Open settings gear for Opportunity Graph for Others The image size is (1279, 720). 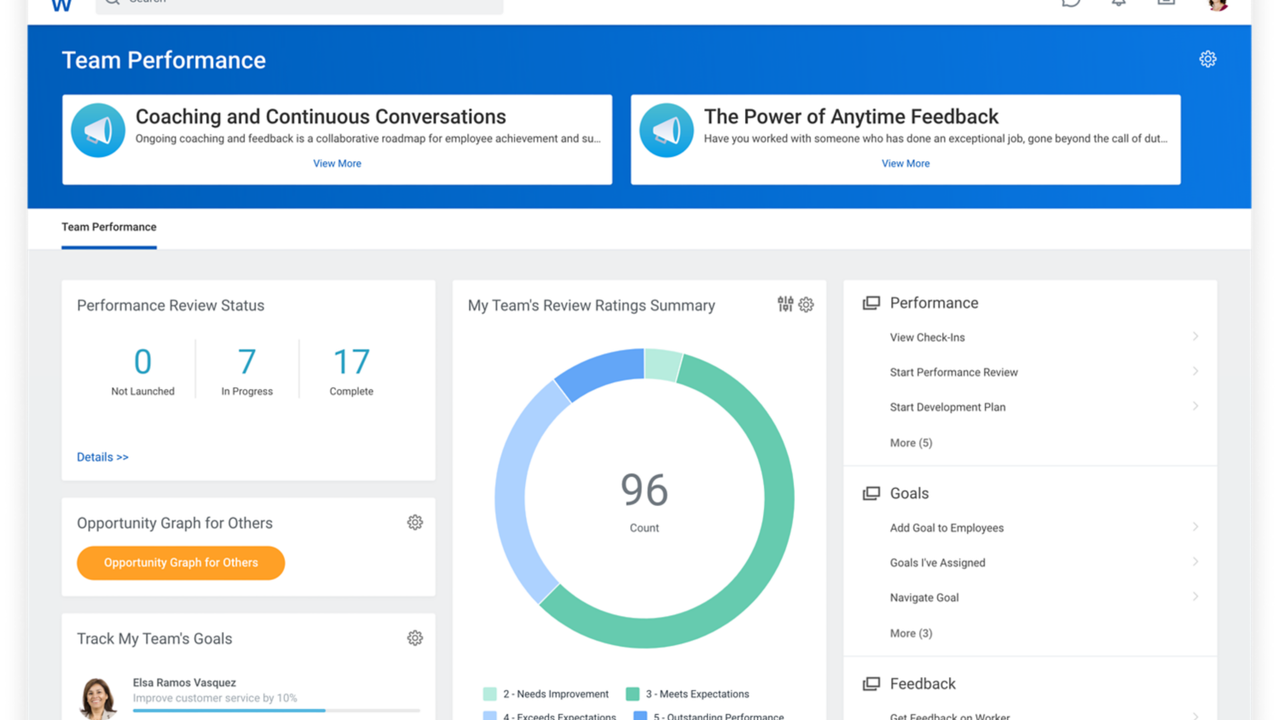415,522
